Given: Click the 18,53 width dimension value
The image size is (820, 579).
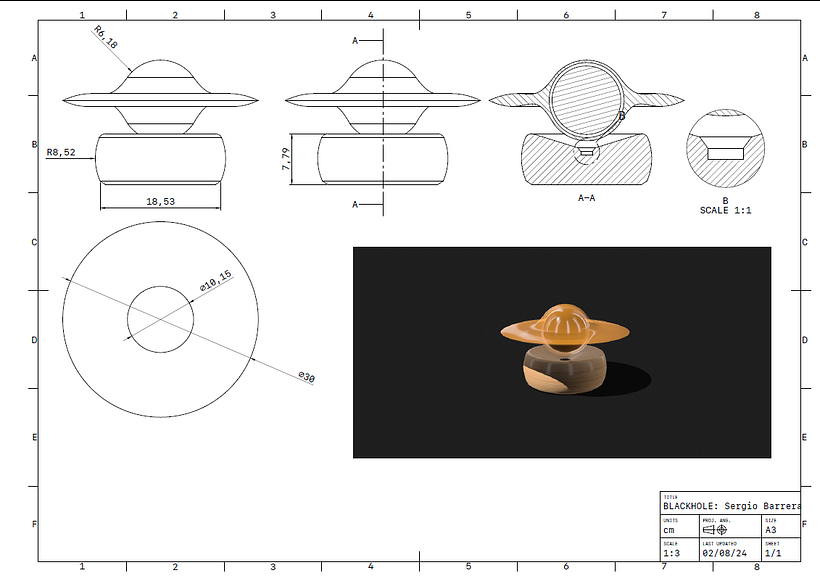Looking at the screenshot, I should click(x=161, y=201).
